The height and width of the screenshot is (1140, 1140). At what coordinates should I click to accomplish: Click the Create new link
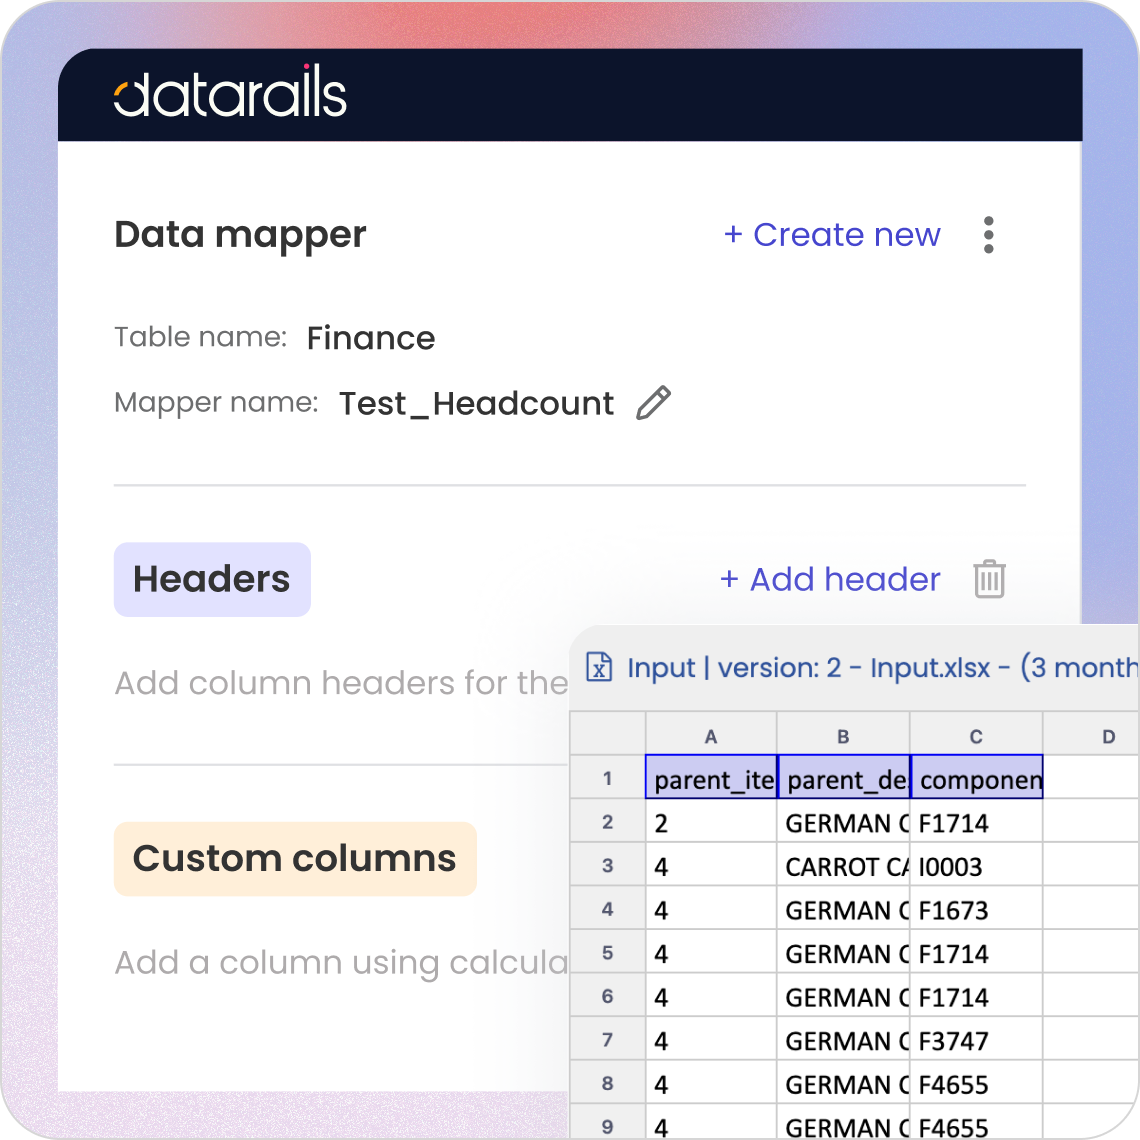[x=832, y=235]
